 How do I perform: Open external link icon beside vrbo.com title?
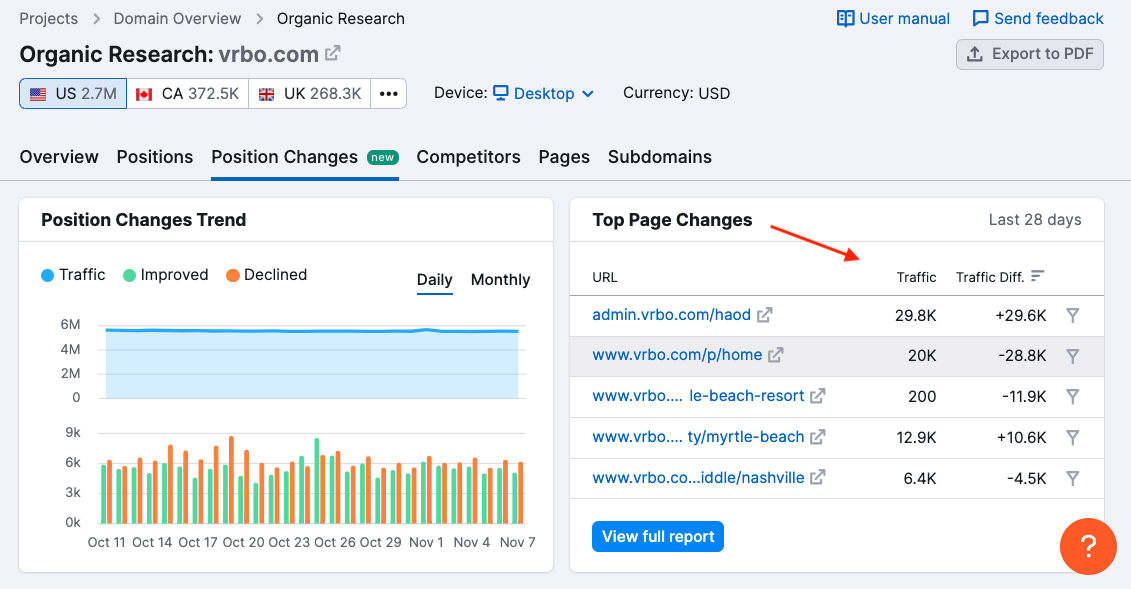pyautogui.click(x=333, y=53)
